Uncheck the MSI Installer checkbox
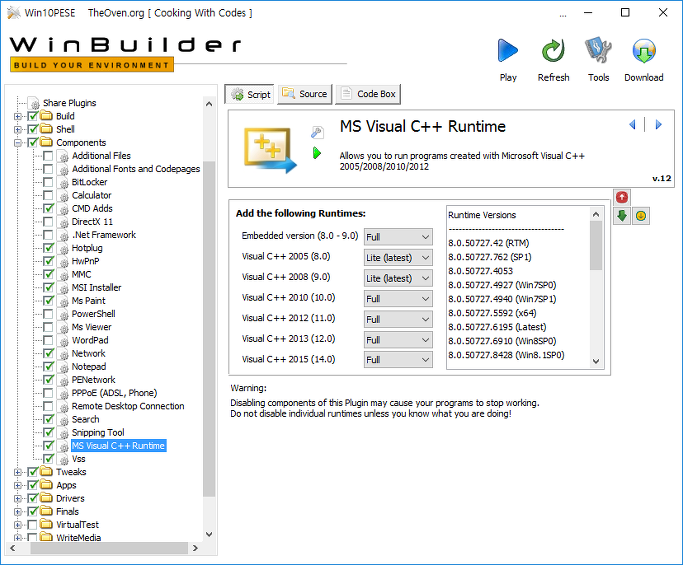 pos(48,288)
